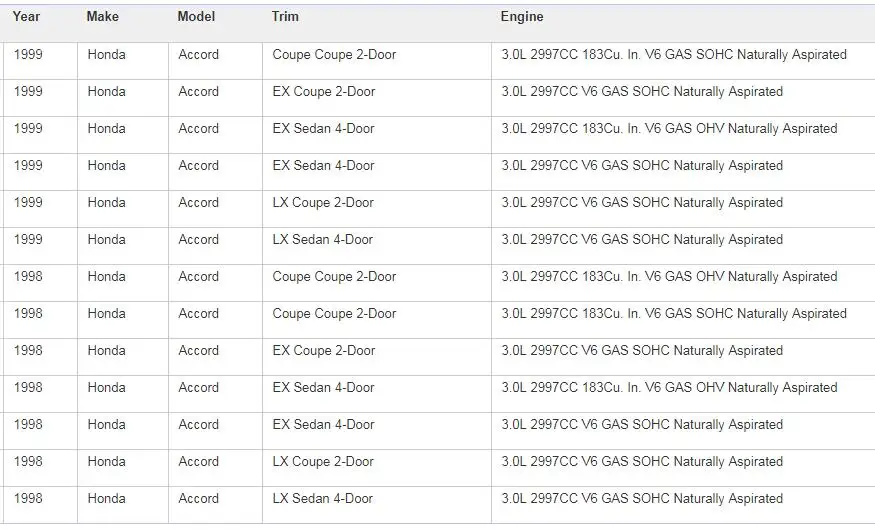Select the Engine column header
The width and height of the screenshot is (875, 530).
[522, 17]
